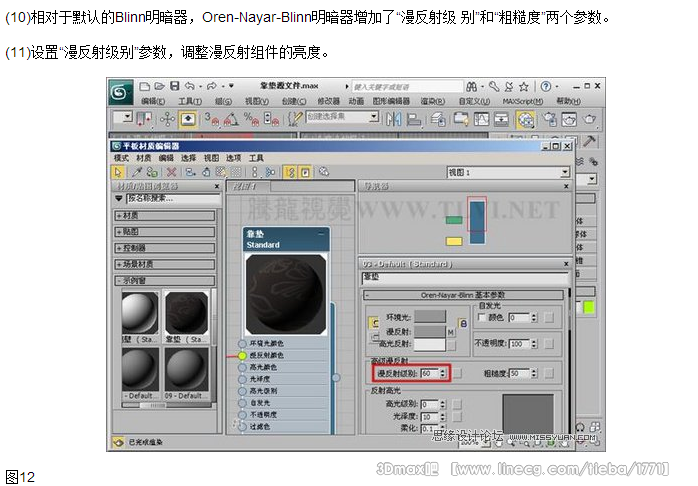The height and width of the screenshot is (486, 698).
Task: Toggle the percent snap icon
Action: point(252,119)
